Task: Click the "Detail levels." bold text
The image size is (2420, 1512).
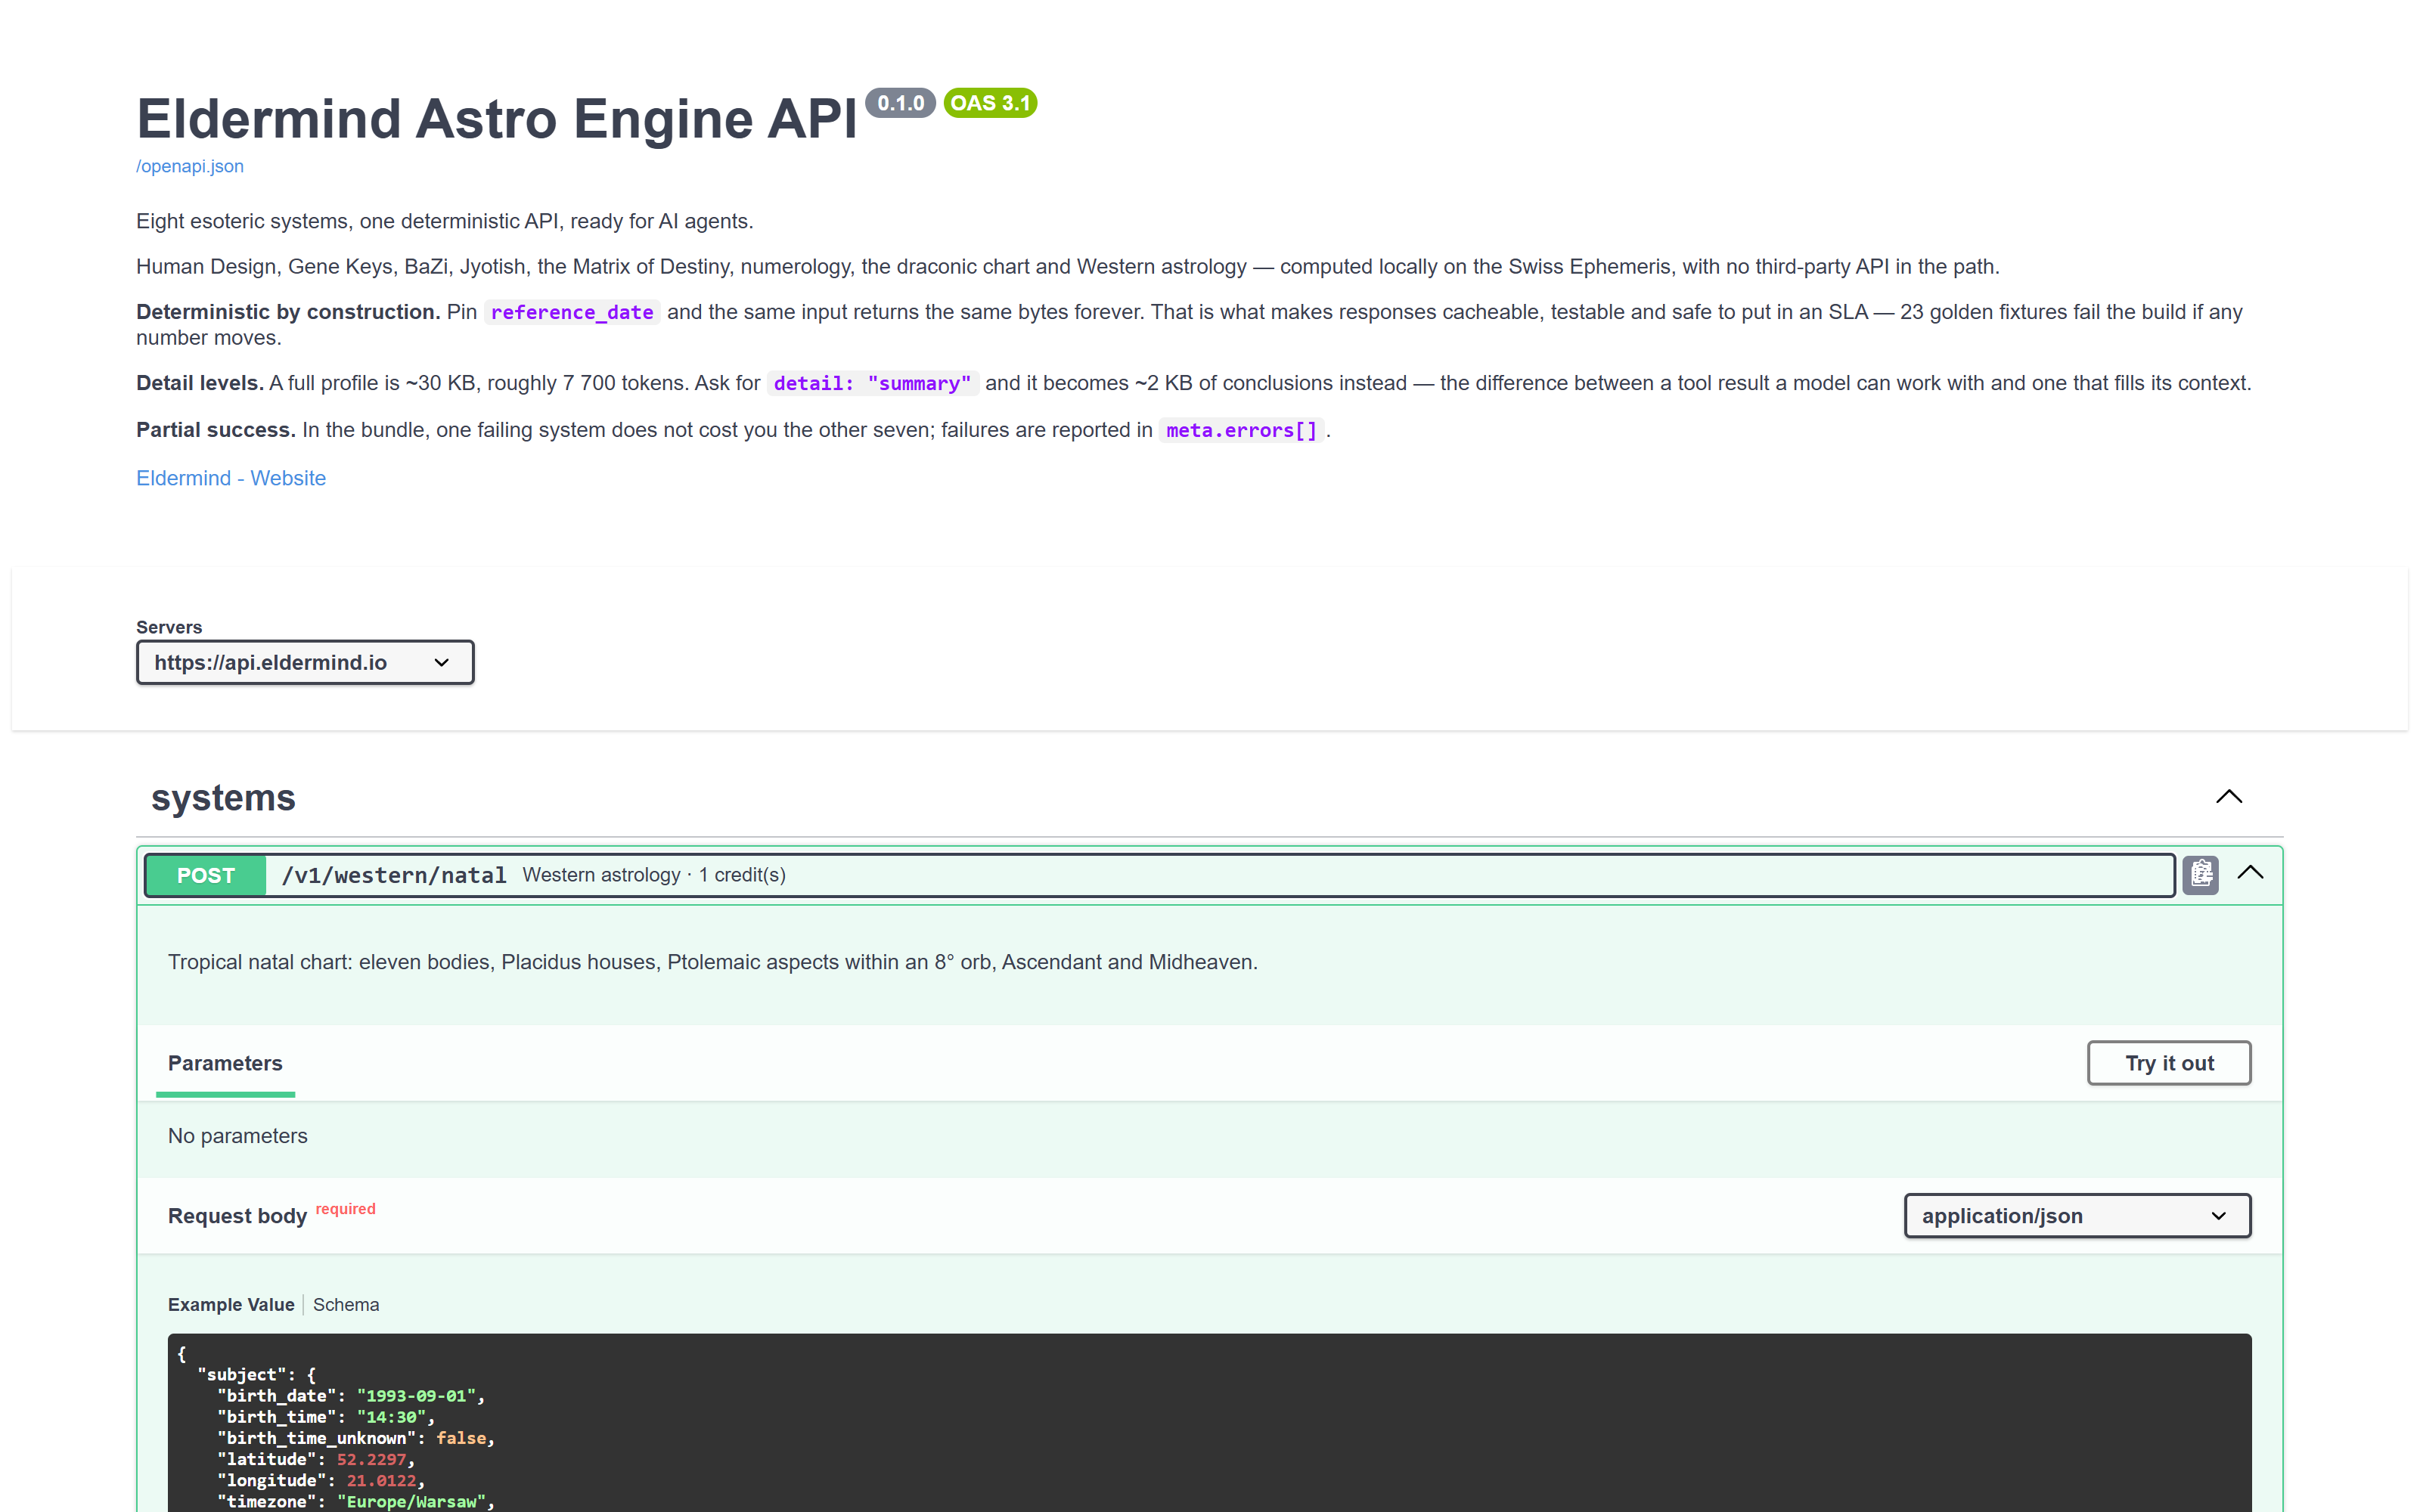Action: [200, 383]
